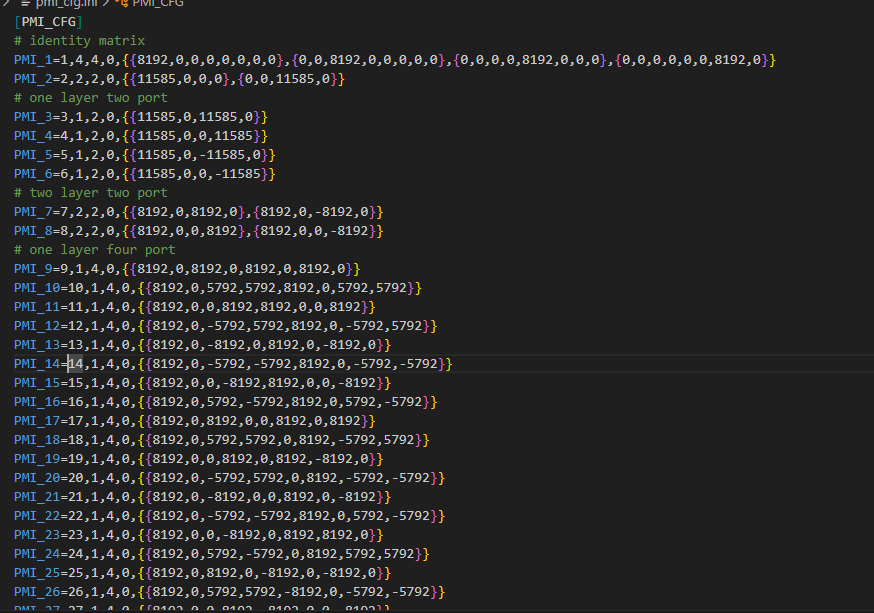
Task: Click the closing brace ending the PMI_1 line
Action: [x=771, y=60]
